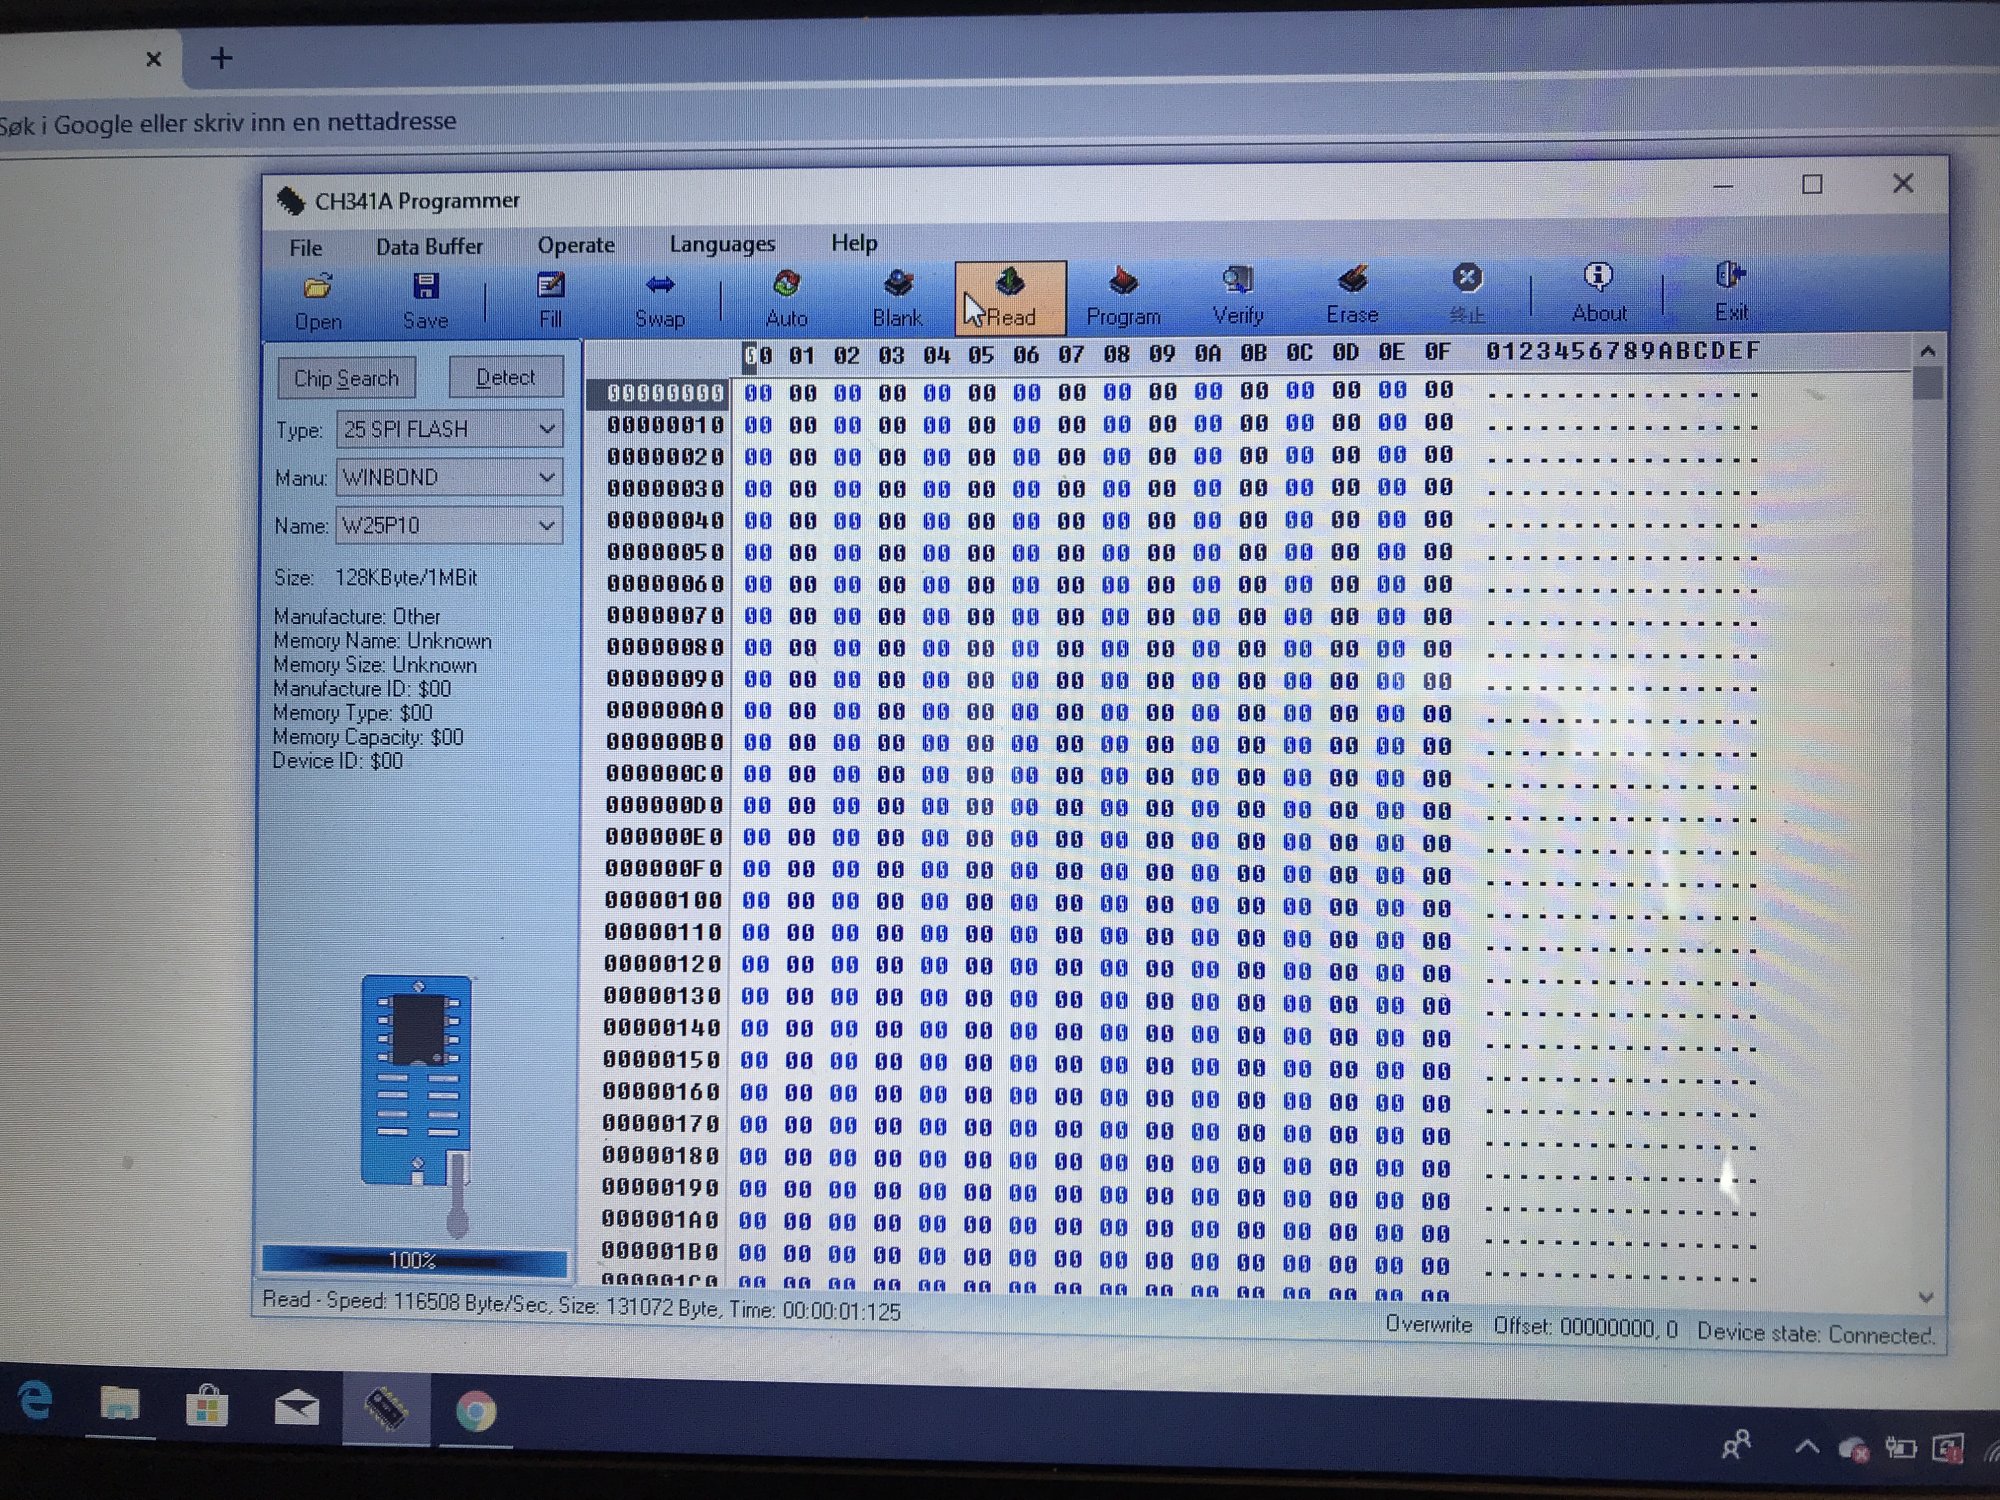Open Microsoft Store from taskbar

click(207, 1406)
